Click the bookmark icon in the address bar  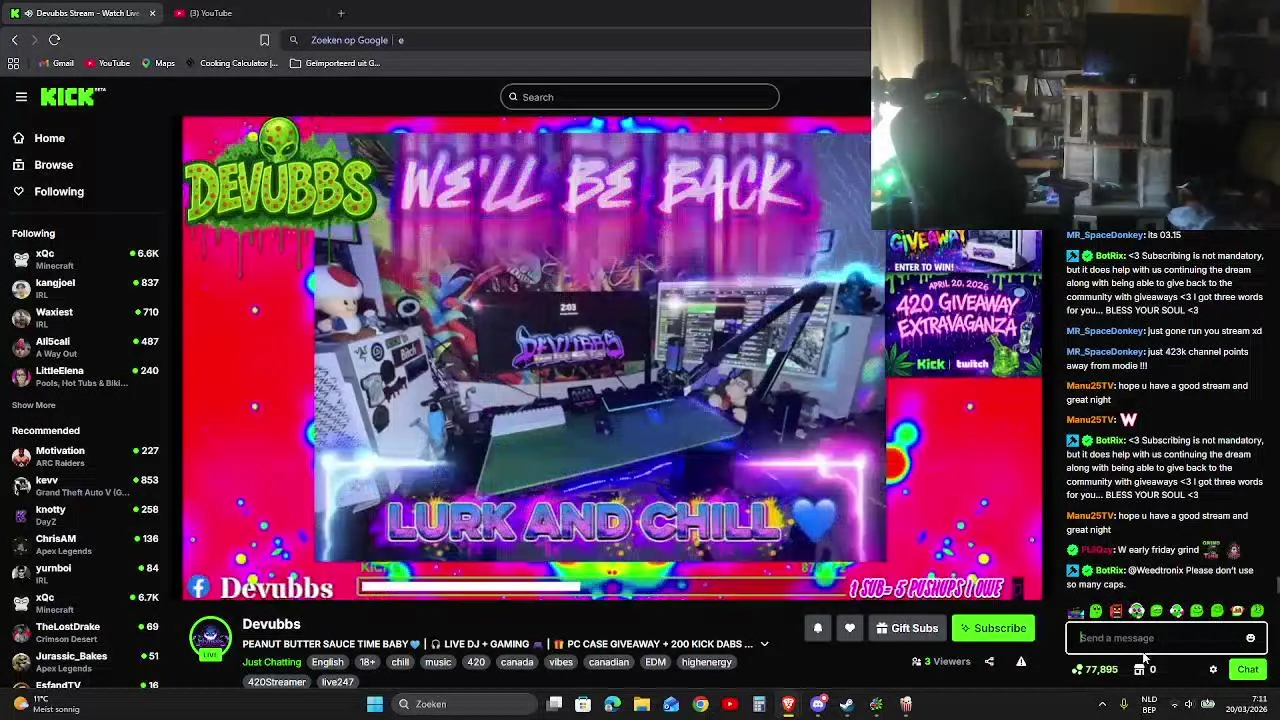coord(264,40)
